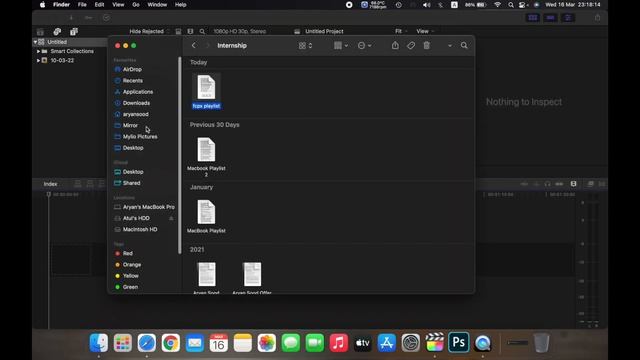Select the fcpx playlist file in Finder
The width and height of the screenshot is (640, 360).
206,91
